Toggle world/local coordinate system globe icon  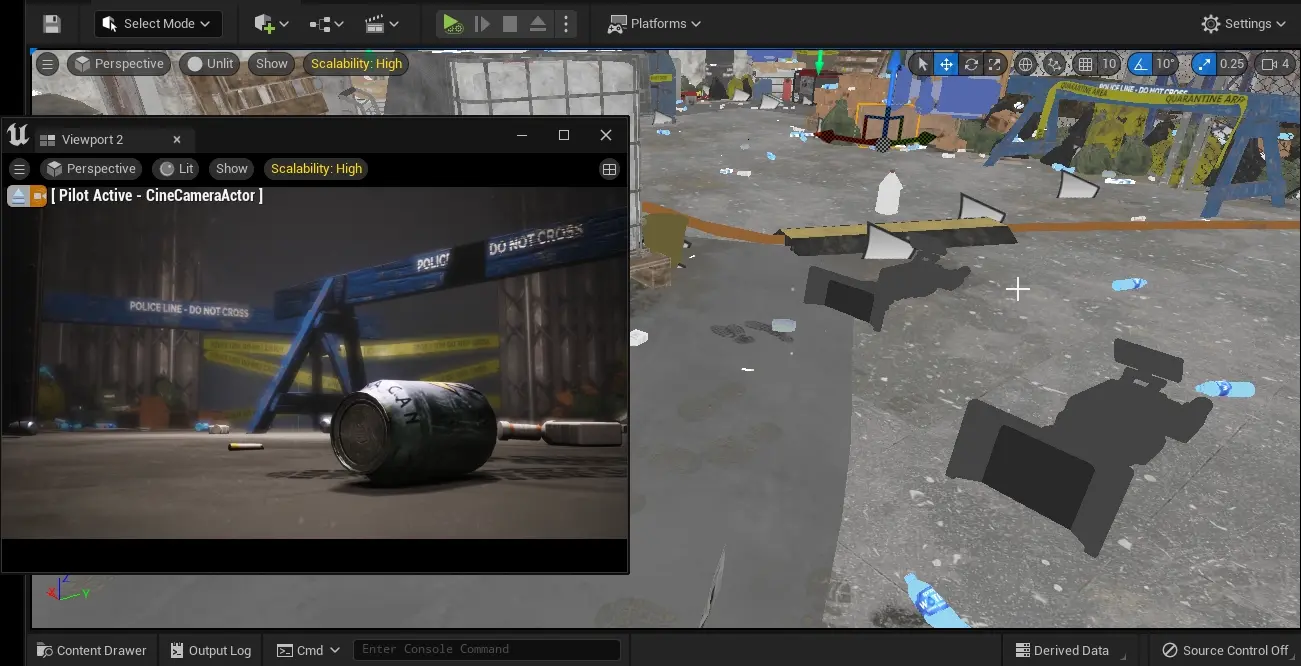1025,64
